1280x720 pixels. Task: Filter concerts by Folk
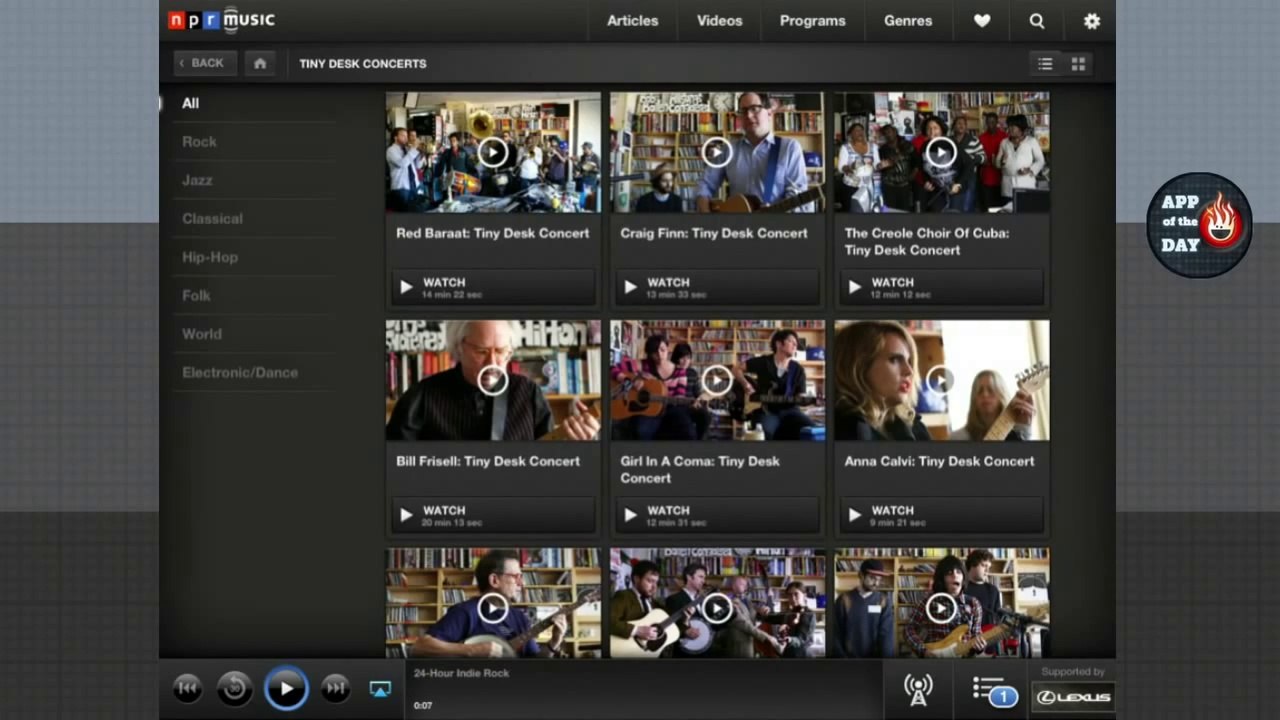[196, 296]
